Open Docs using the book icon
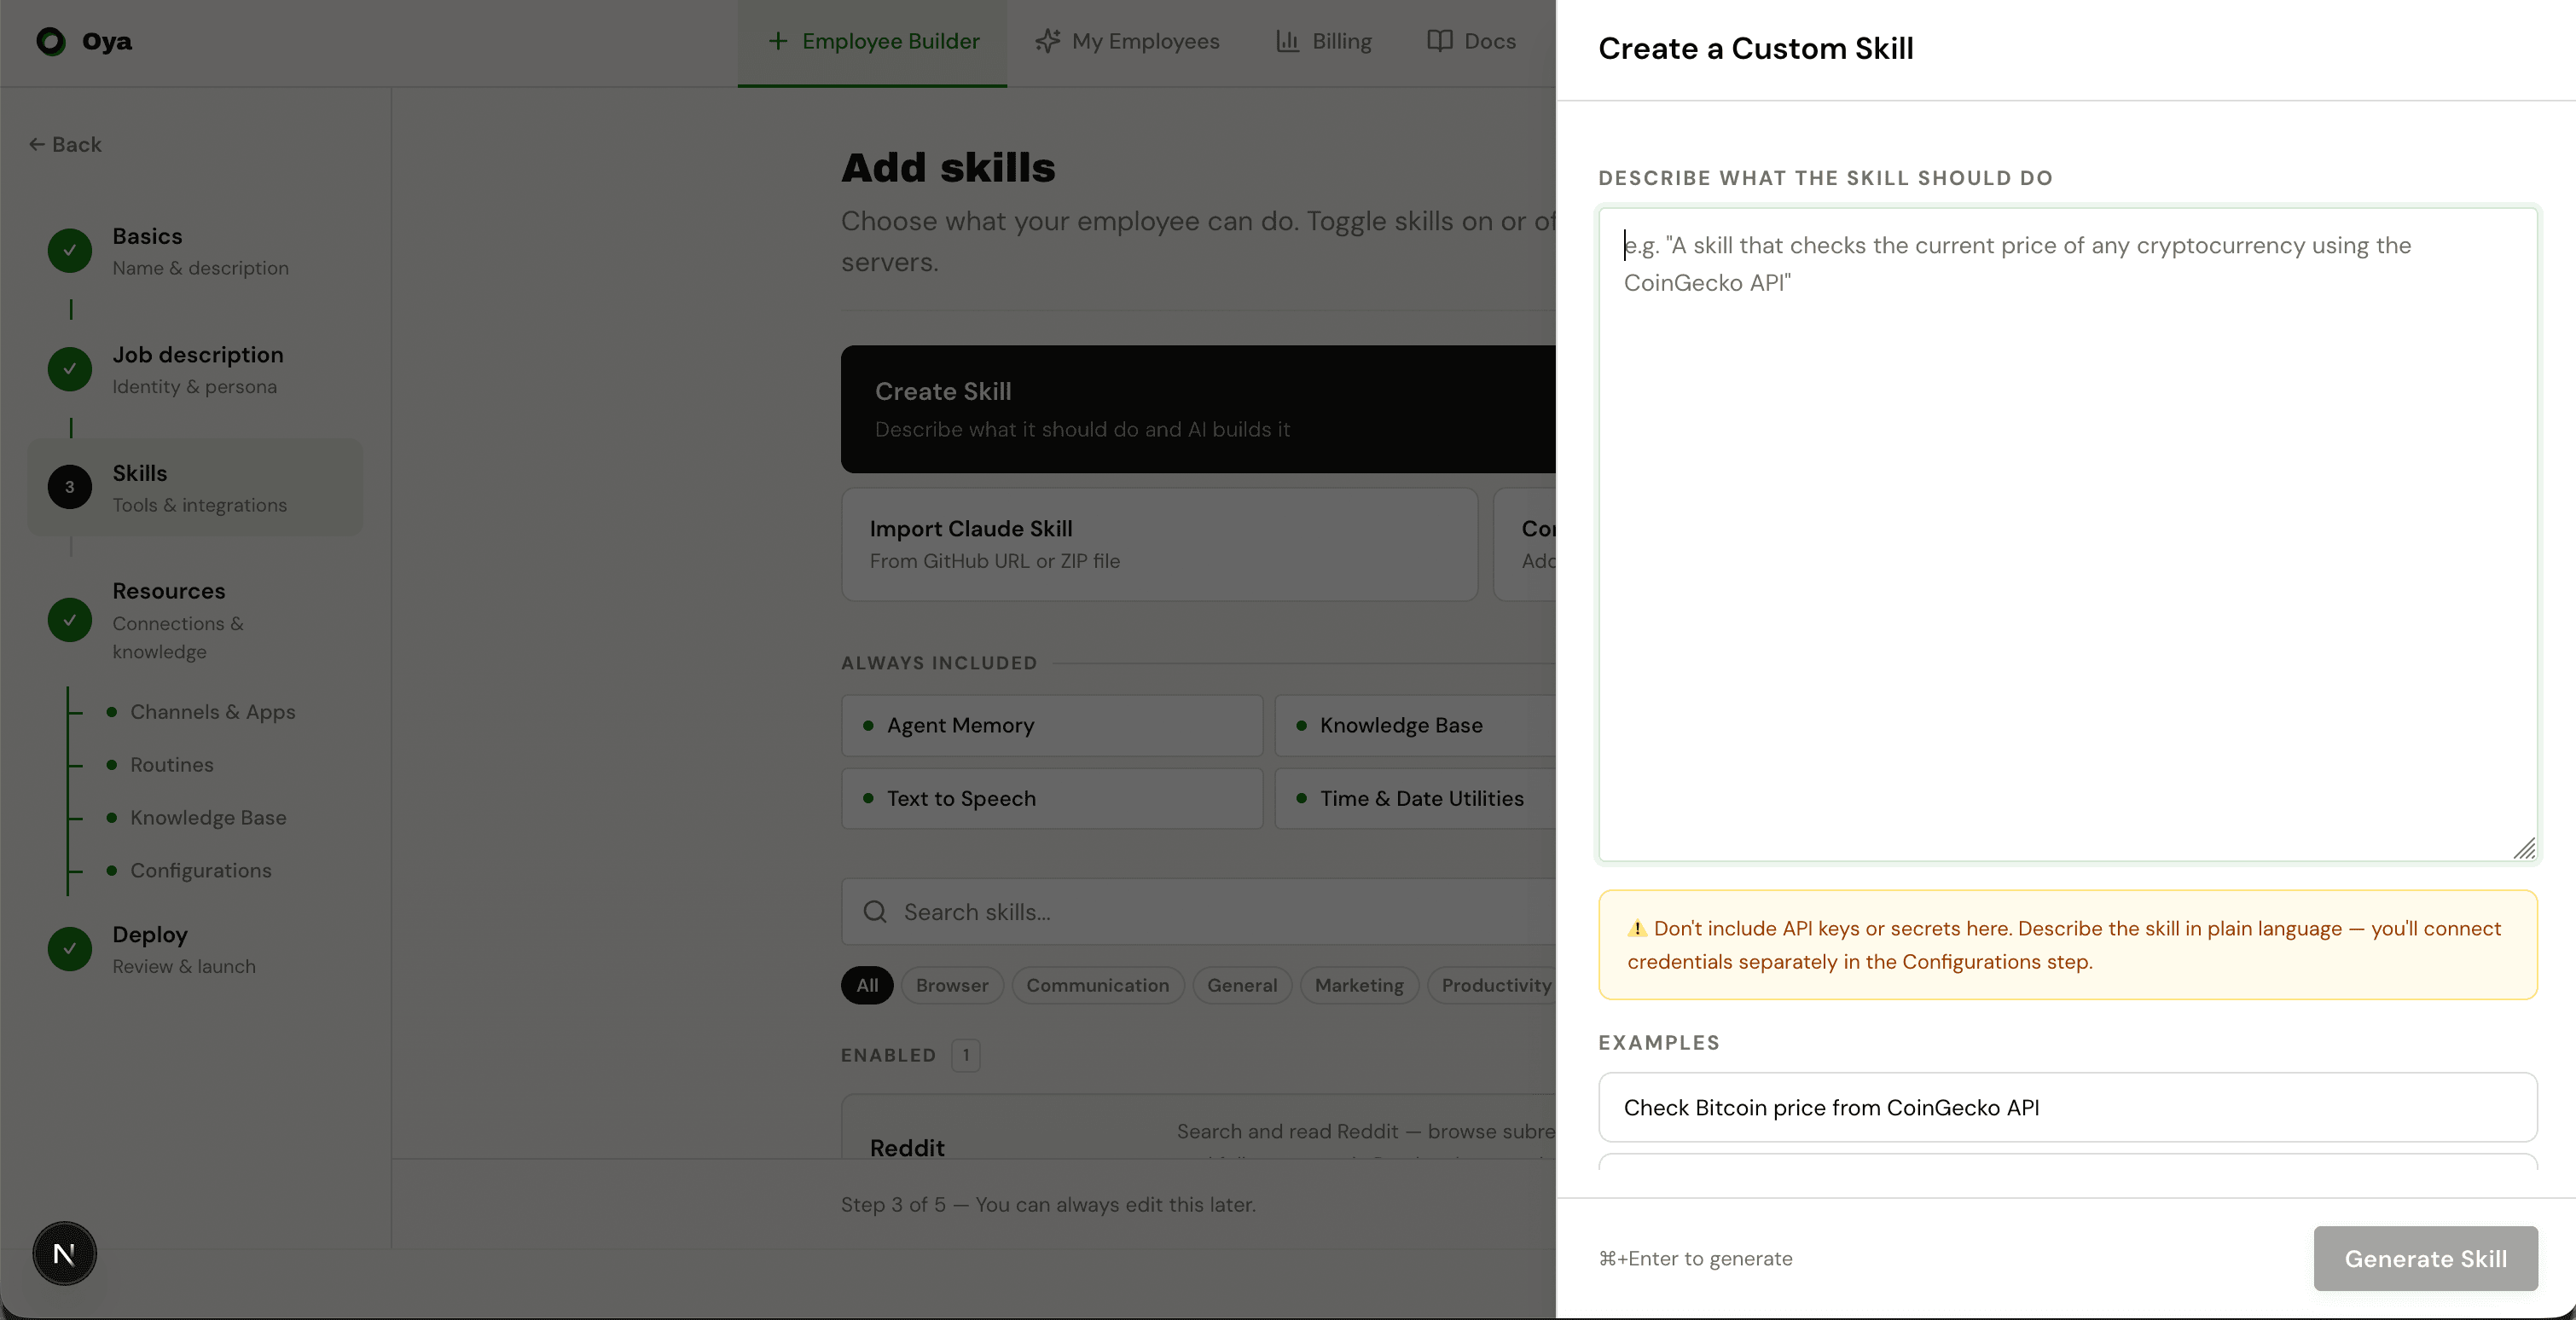 (x=1438, y=41)
